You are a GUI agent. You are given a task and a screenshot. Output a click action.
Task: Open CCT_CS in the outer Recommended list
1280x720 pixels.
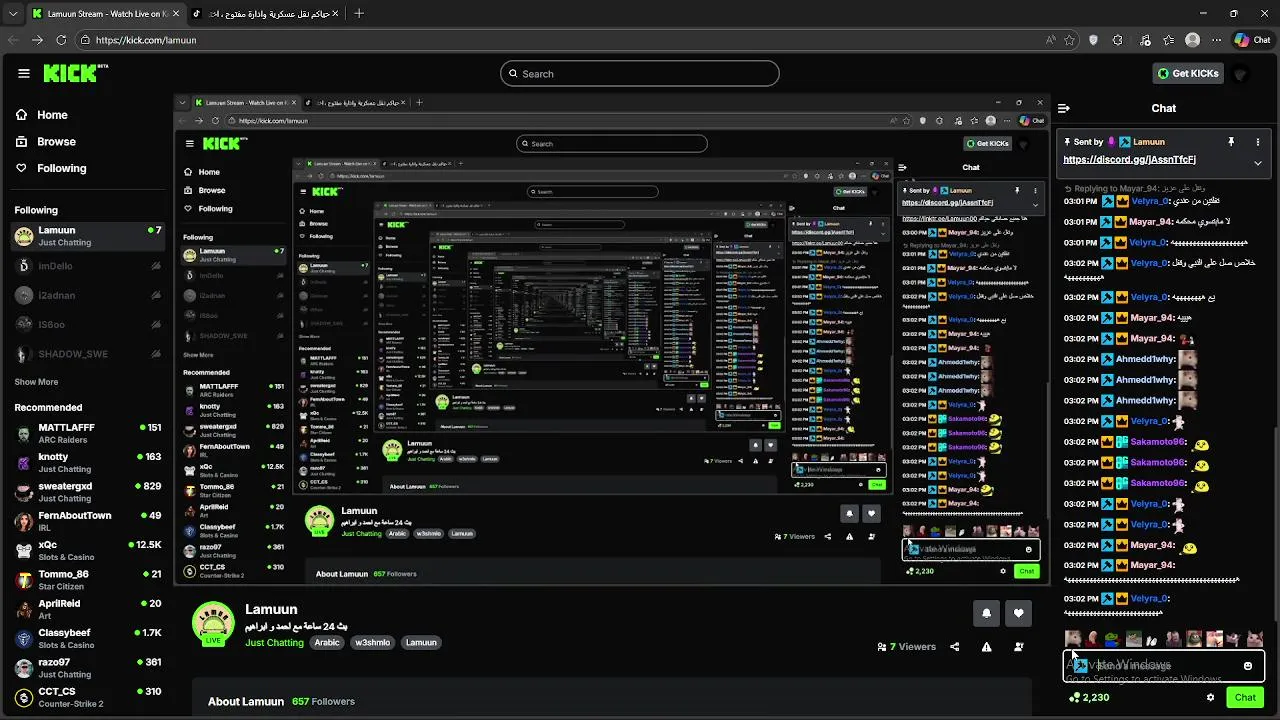(x=88, y=697)
